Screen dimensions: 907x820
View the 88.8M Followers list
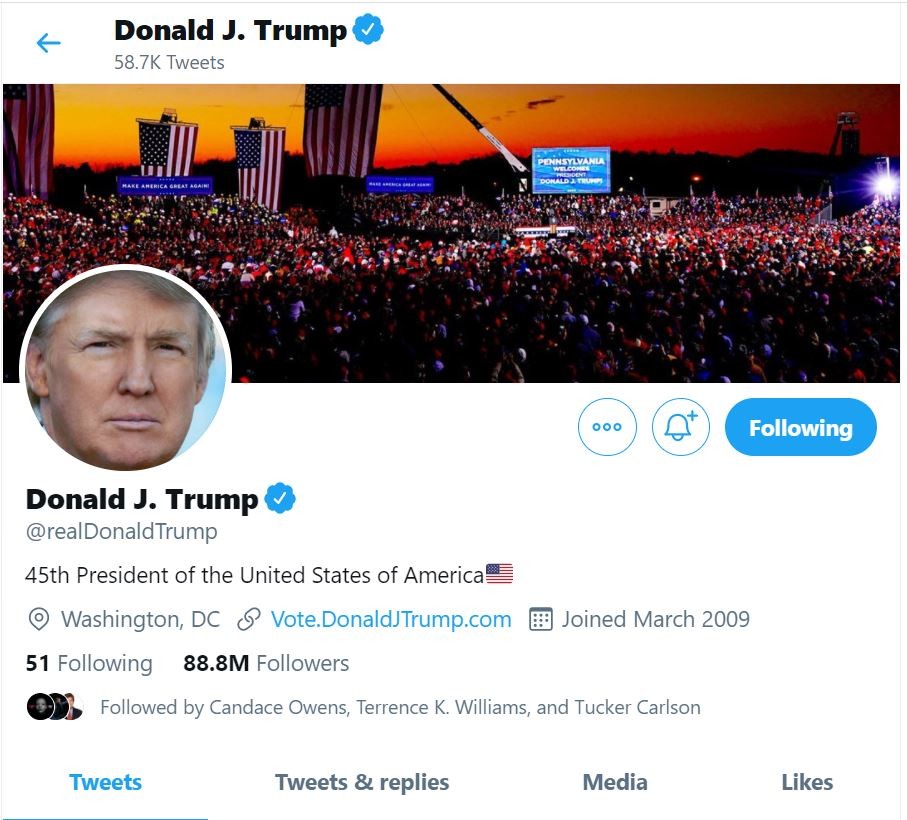[x=266, y=663]
